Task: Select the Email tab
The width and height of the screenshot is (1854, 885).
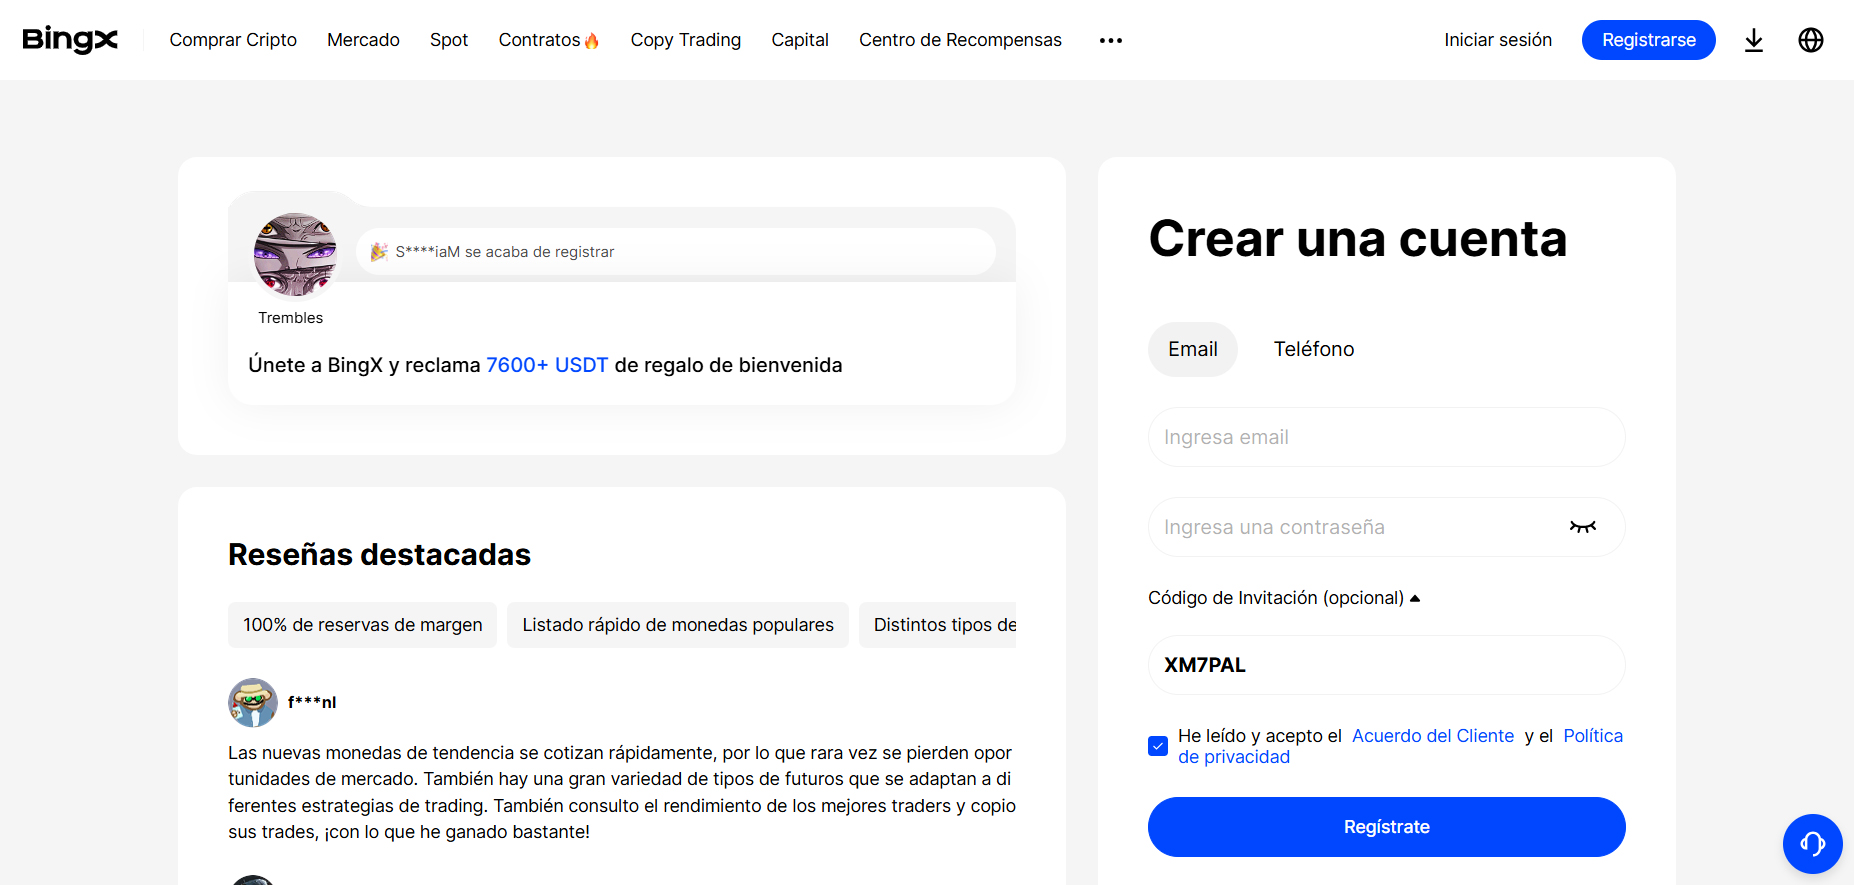Action: [1192, 349]
